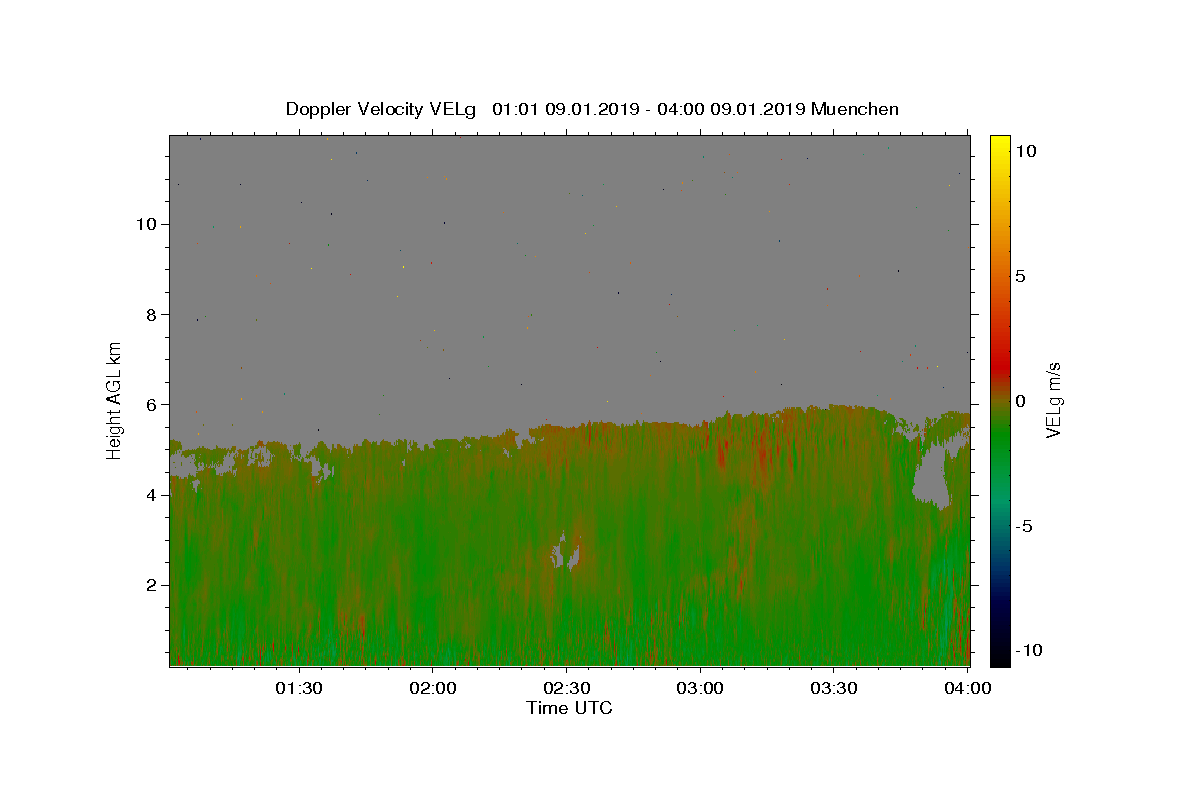Click the '01:30' time axis label
Screen dimensions: 1200x800
299,688
